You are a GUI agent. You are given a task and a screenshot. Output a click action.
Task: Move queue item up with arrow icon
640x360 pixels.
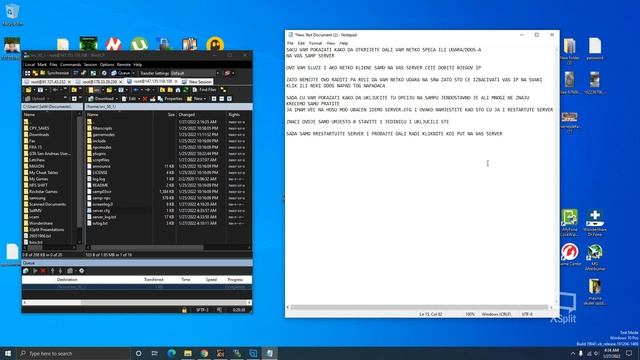53,271
